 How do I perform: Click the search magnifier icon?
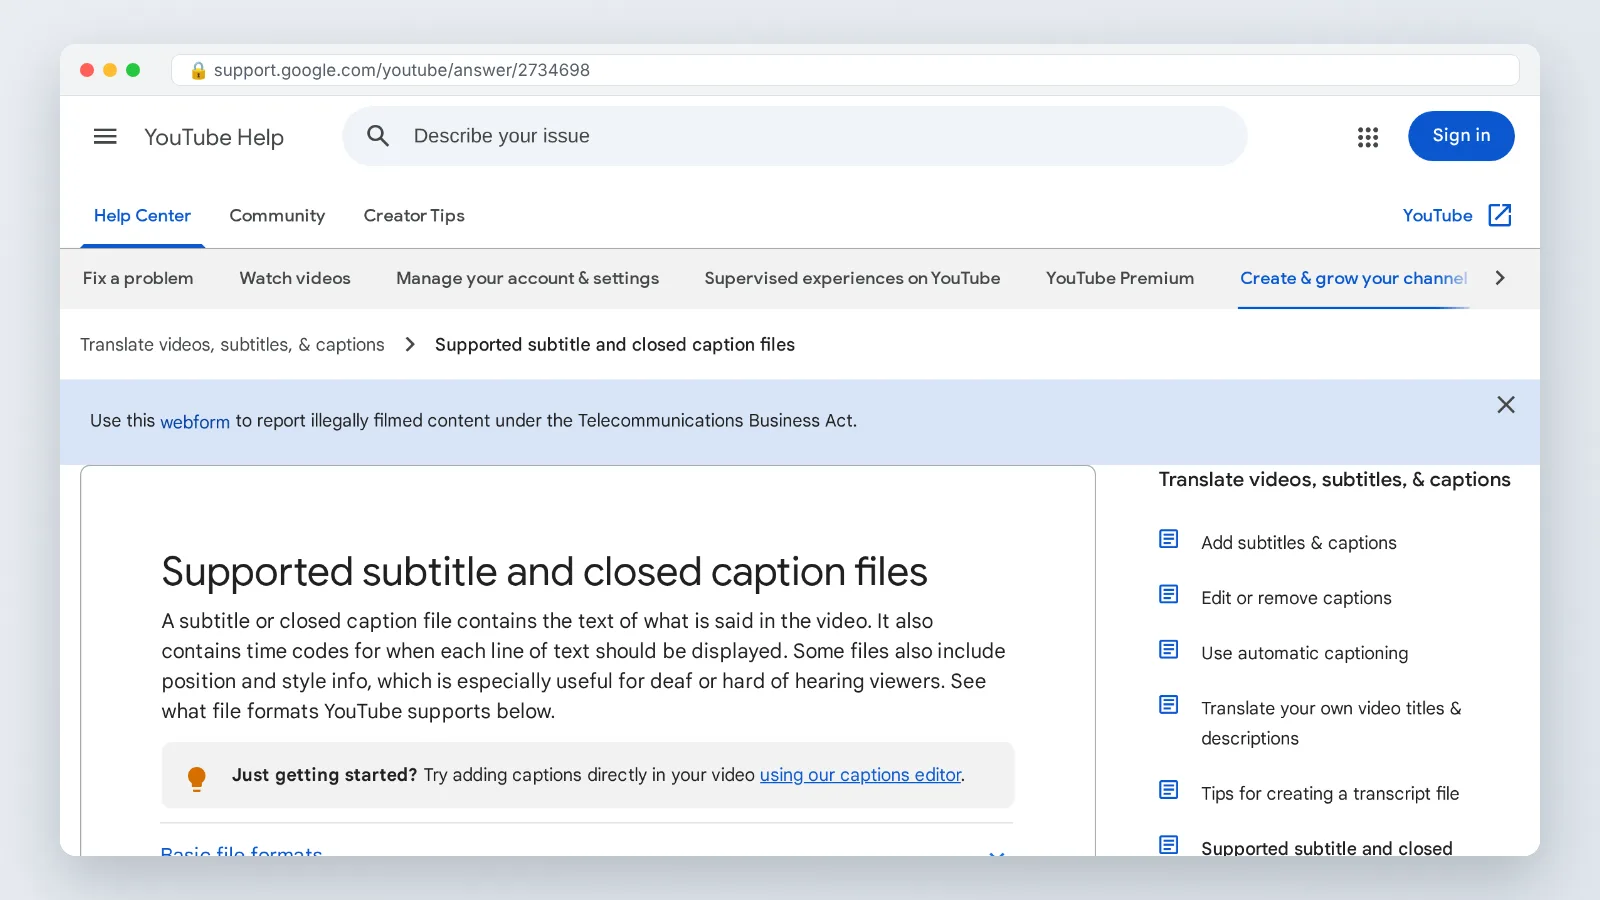click(378, 136)
